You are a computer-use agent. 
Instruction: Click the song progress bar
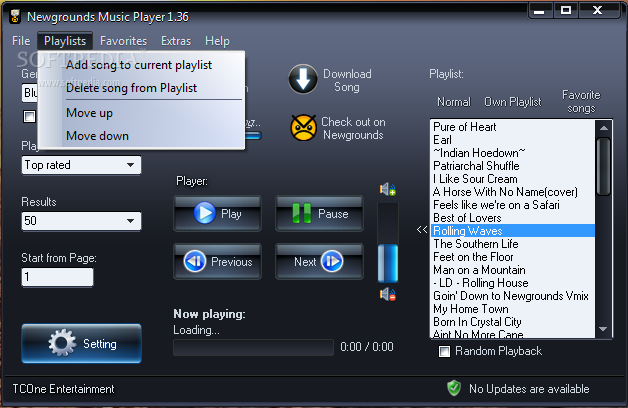pos(253,347)
